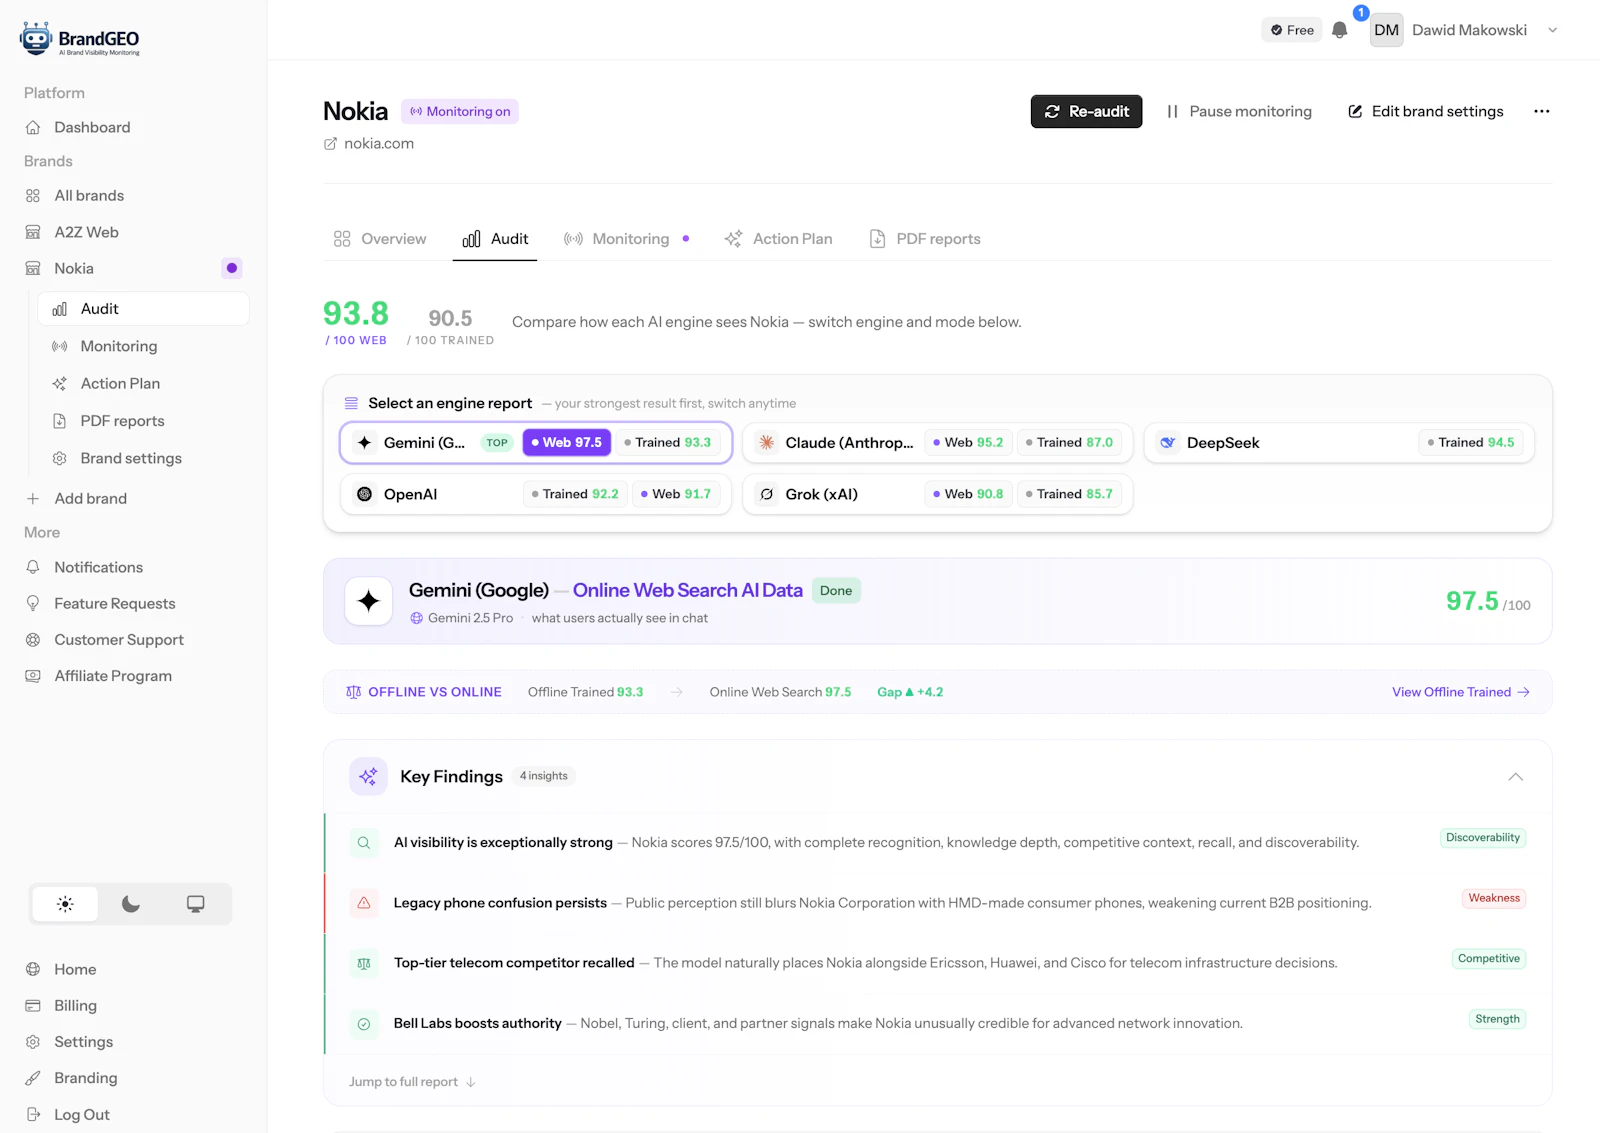The width and height of the screenshot is (1600, 1133).
Task: Click the DM user avatar
Action: point(1386,30)
